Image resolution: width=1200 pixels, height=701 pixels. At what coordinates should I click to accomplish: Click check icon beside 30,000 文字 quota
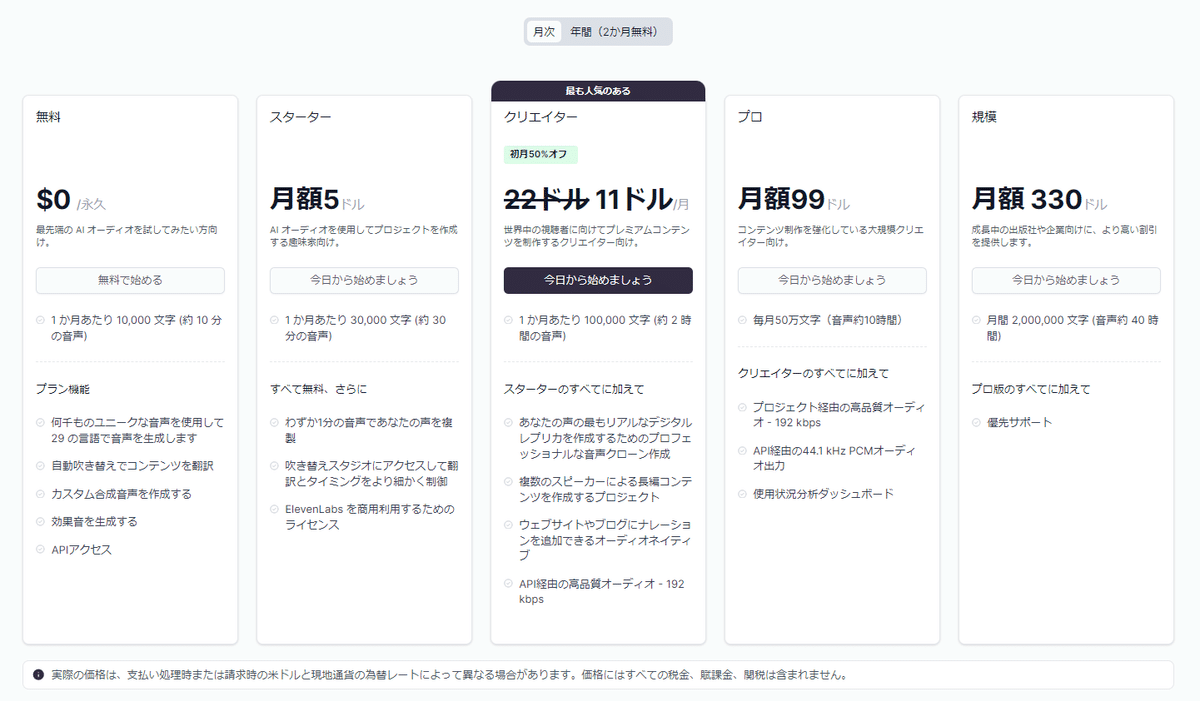[275, 321]
